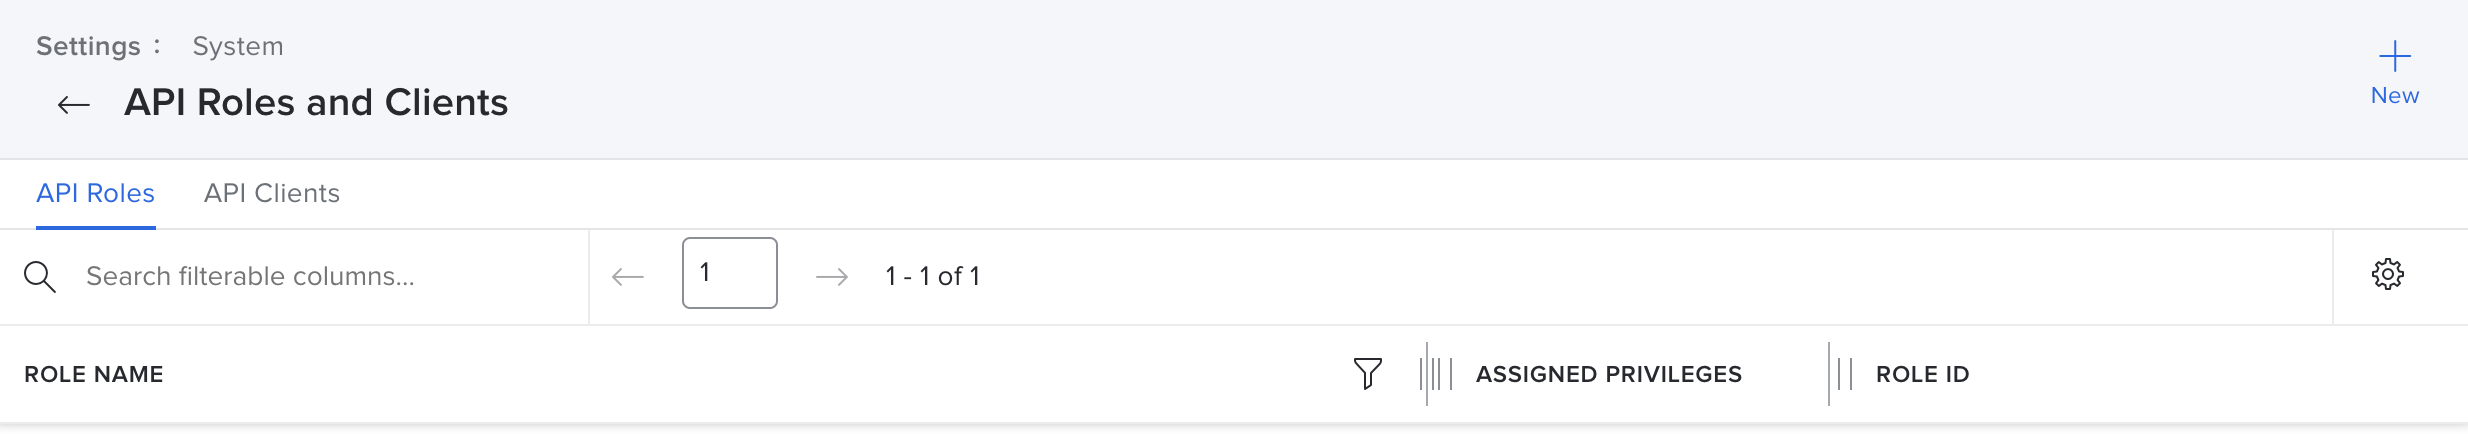2468x434 pixels.
Task: Sort by the Role ID column header
Action: 1922,374
